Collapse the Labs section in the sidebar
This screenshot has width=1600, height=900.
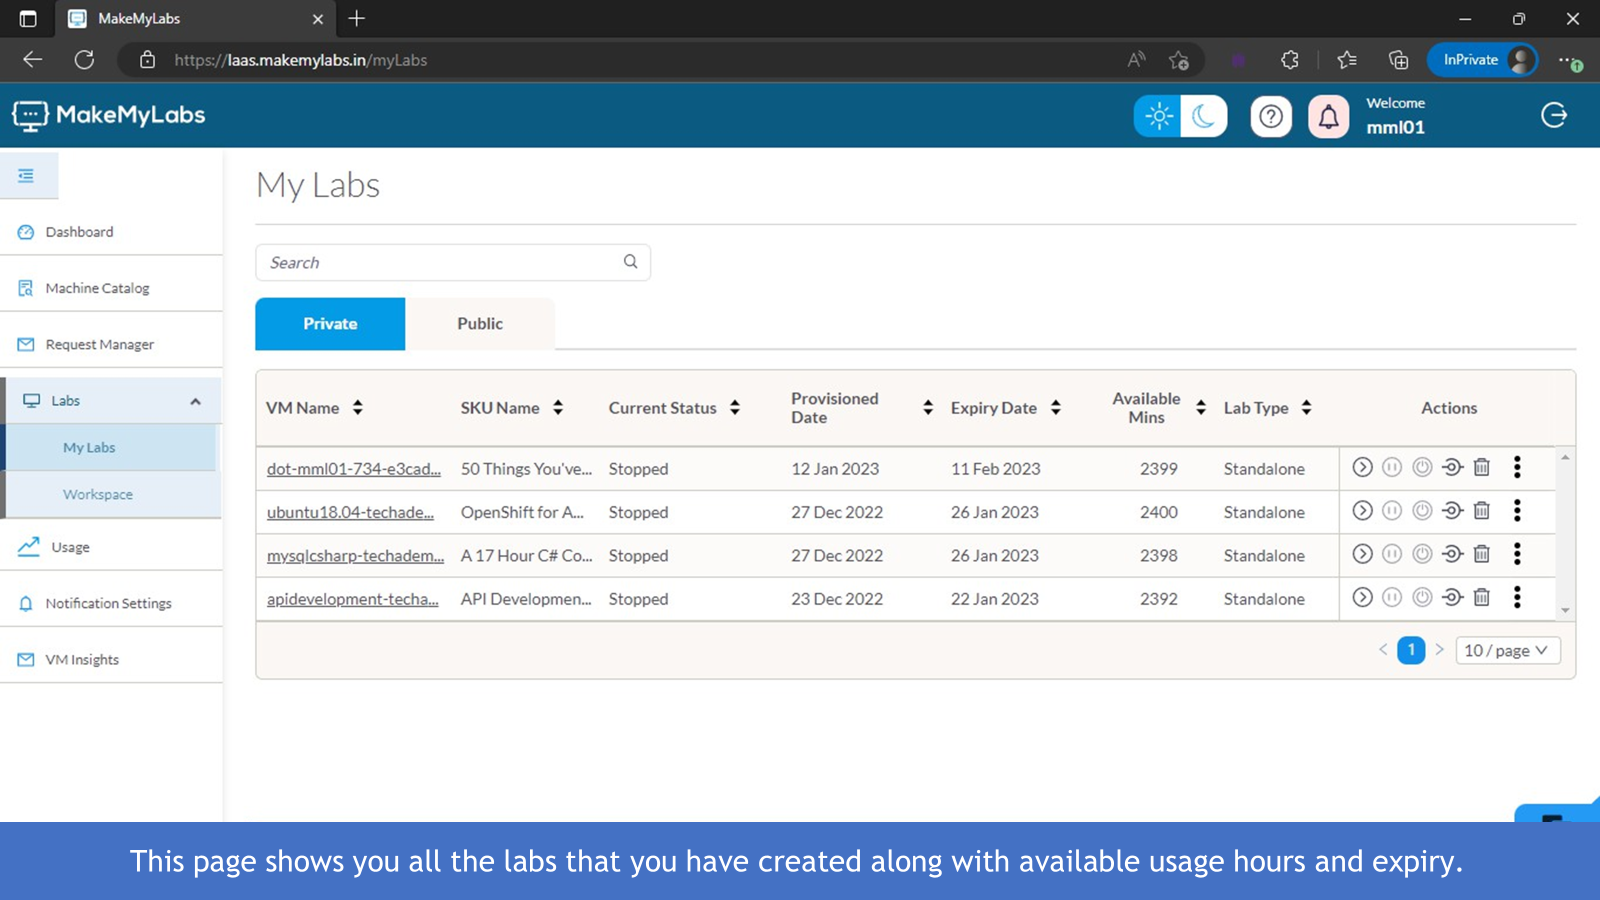195,401
